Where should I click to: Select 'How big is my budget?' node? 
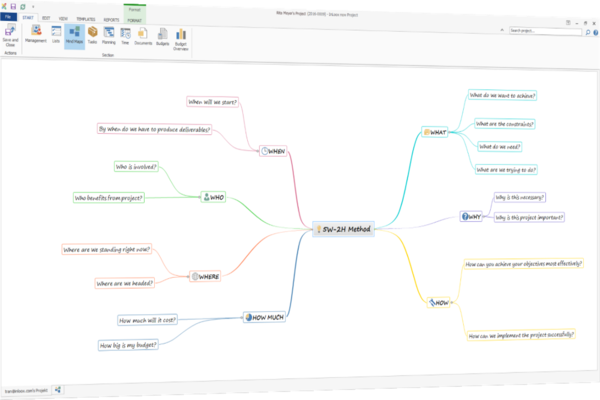pyautogui.click(x=128, y=345)
